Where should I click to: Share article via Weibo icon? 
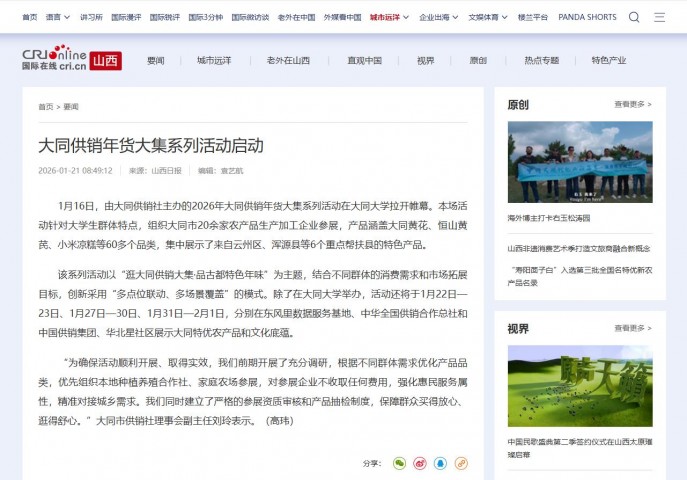click(420, 463)
